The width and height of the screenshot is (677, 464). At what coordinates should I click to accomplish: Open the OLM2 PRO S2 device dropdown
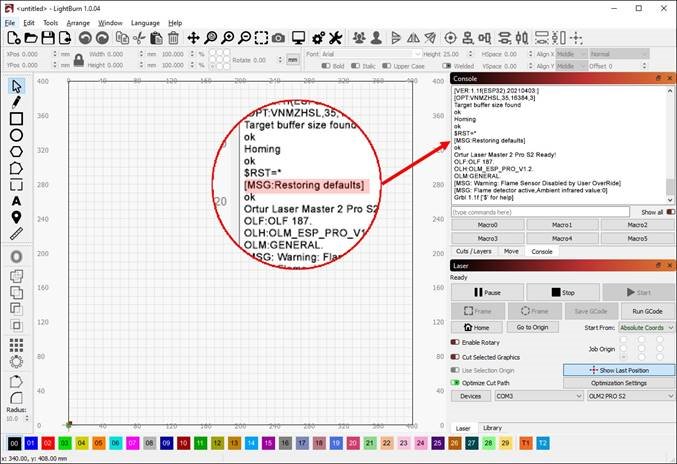coord(631,396)
